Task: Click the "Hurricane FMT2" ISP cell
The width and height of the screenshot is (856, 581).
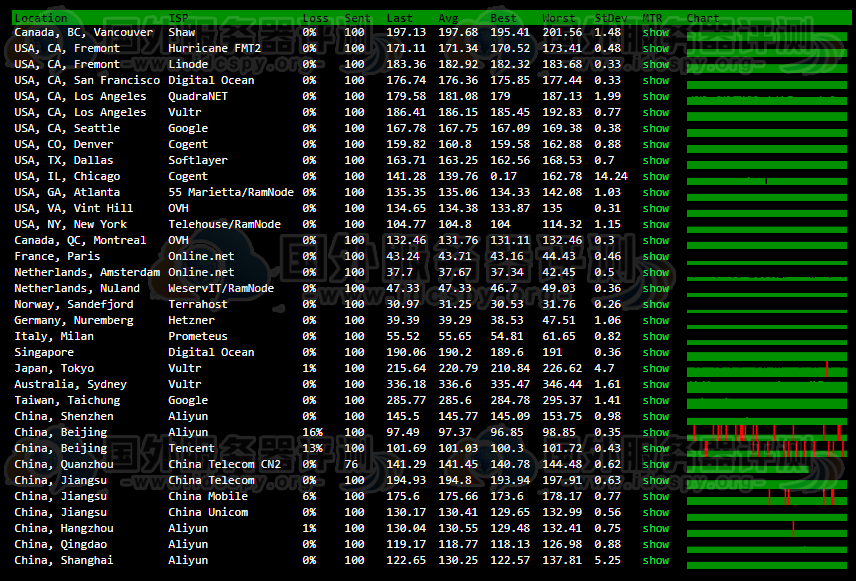Action: pos(215,48)
